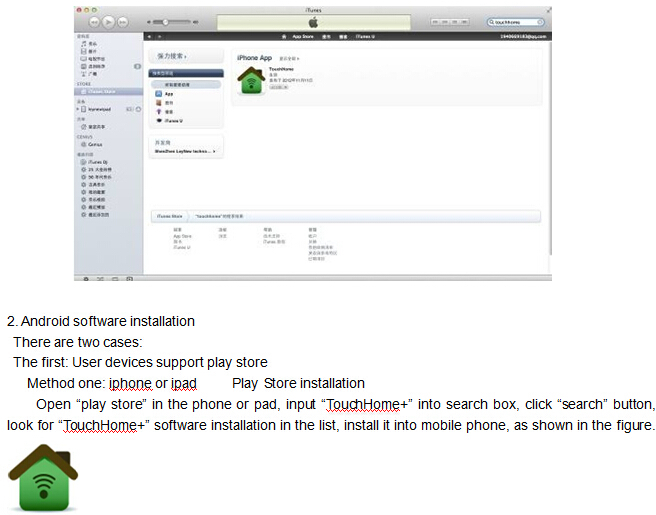Toggle repeat in the bottom iTunes toolbar
656x515 pixels.
pyautogui.click(x=115, y=278)
